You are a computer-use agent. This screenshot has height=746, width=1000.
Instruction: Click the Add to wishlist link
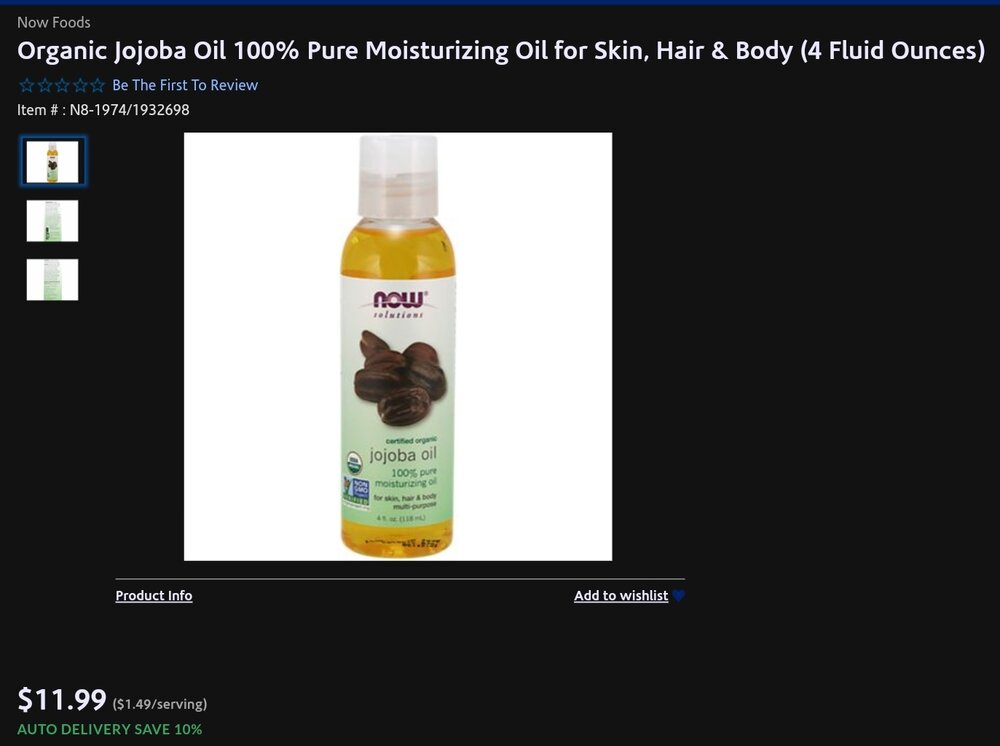tap(621, 596)
